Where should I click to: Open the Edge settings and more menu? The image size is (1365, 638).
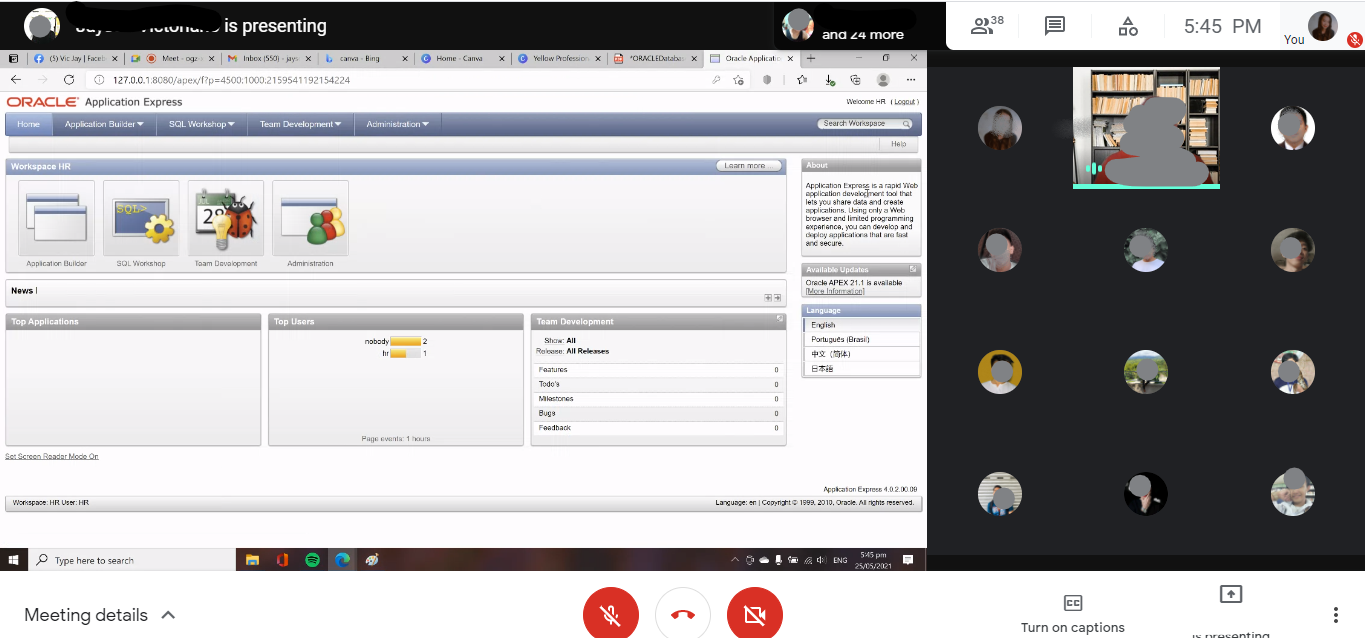pos(910,79)
